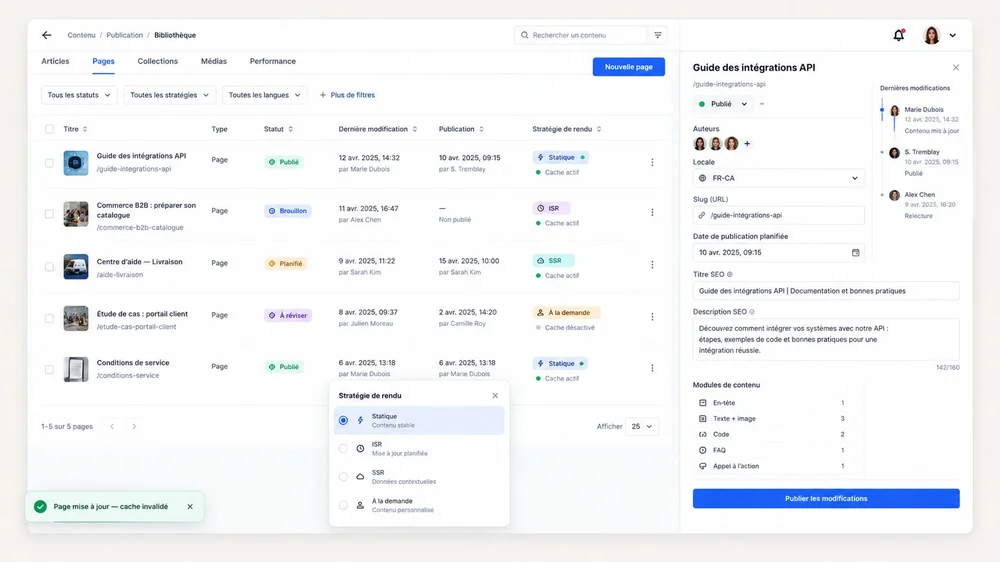Choose the À la demande strategy radio
This screenshot has width=1000, height=562.
click(x=343, y=505)
